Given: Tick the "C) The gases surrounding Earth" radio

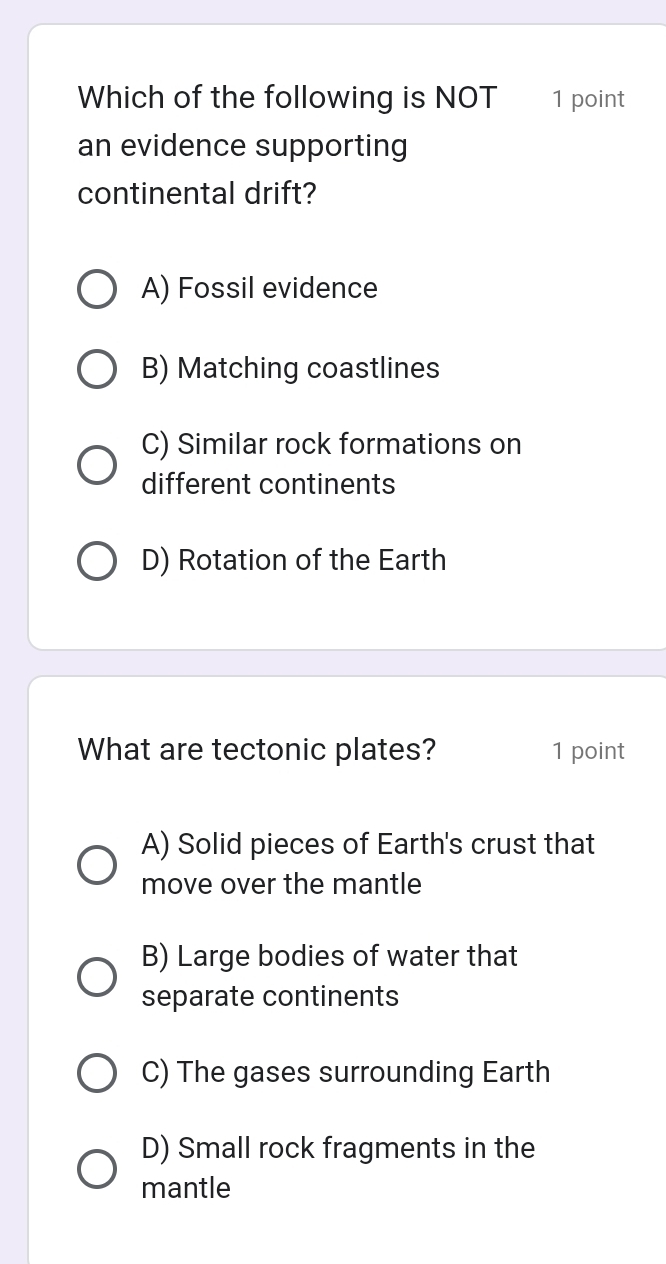Looking at the screenshot, I should pyautogui.click(x=97, y=1073).
